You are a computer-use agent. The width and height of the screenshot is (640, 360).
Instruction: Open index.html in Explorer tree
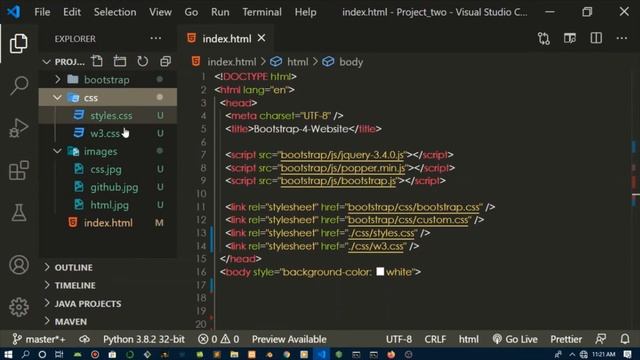coord(108,223)
